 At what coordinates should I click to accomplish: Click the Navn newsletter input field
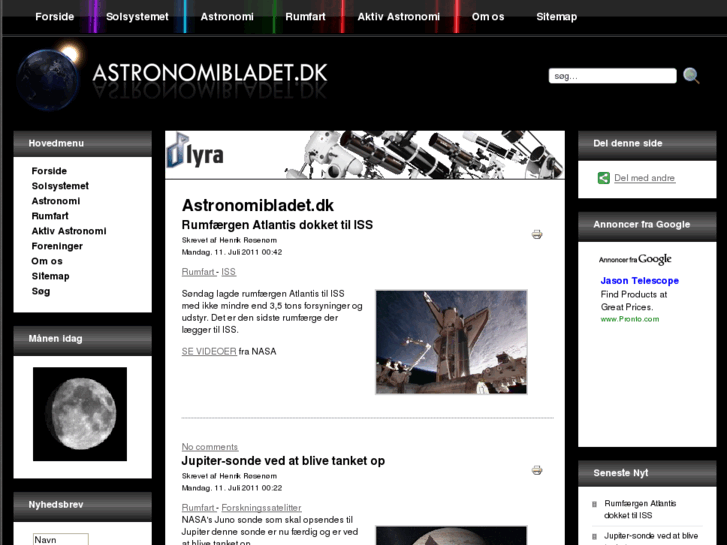[61, 539]
